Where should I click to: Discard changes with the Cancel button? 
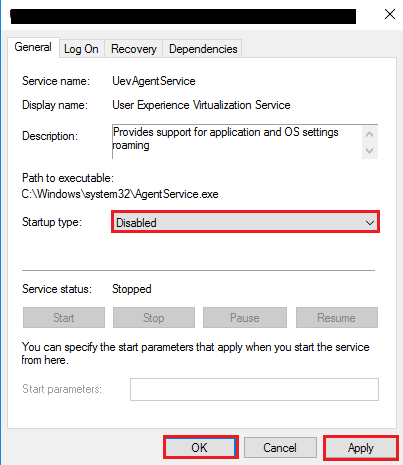[x=280, y=448]
